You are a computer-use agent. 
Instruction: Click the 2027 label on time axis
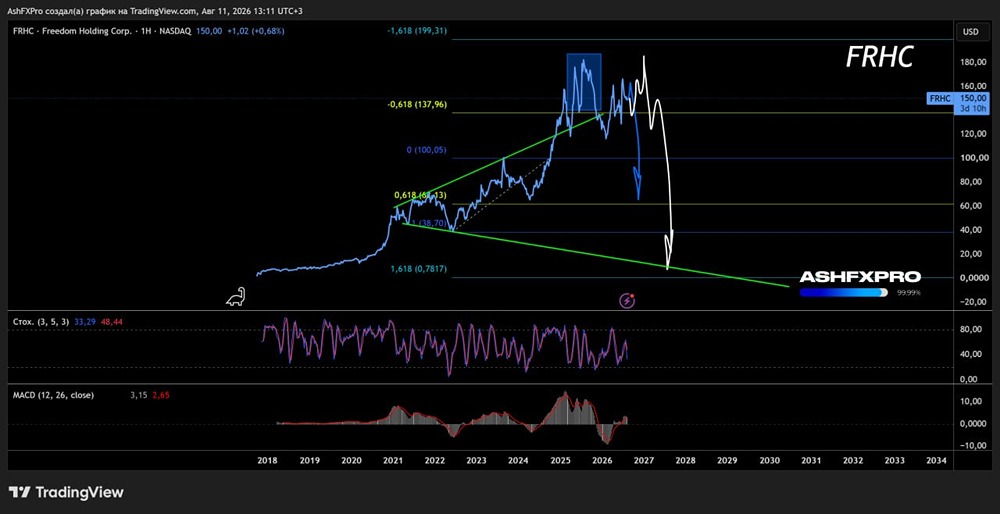click(644, 460)
